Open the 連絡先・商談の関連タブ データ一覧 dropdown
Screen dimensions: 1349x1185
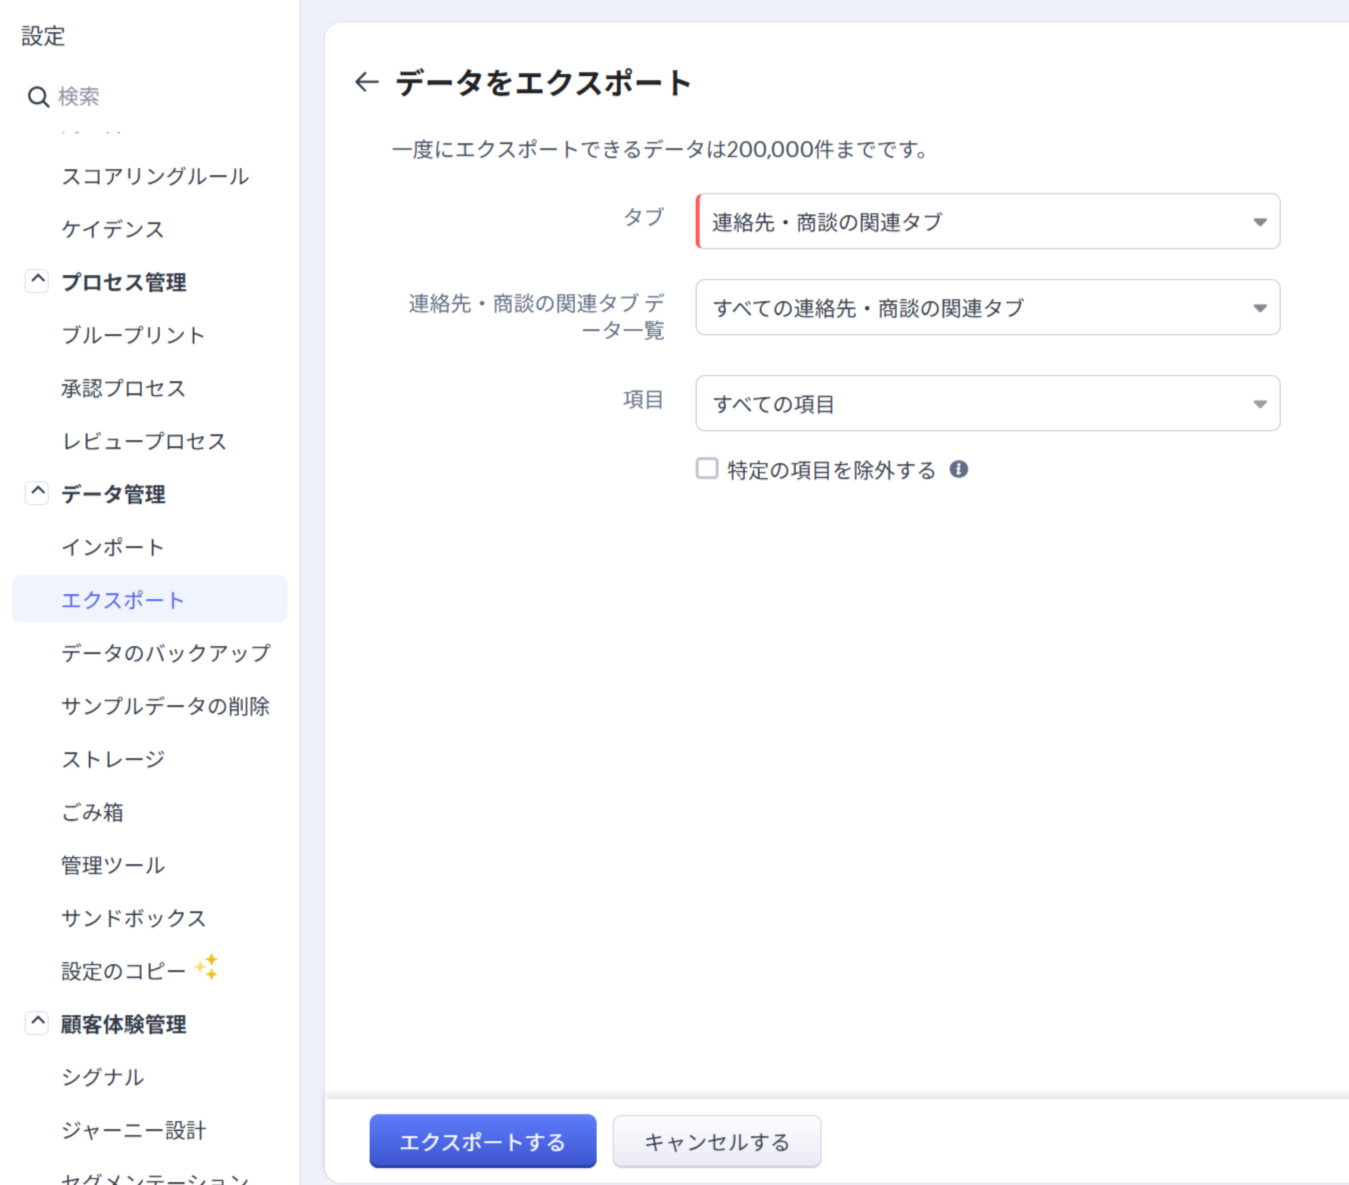(987, 308)
